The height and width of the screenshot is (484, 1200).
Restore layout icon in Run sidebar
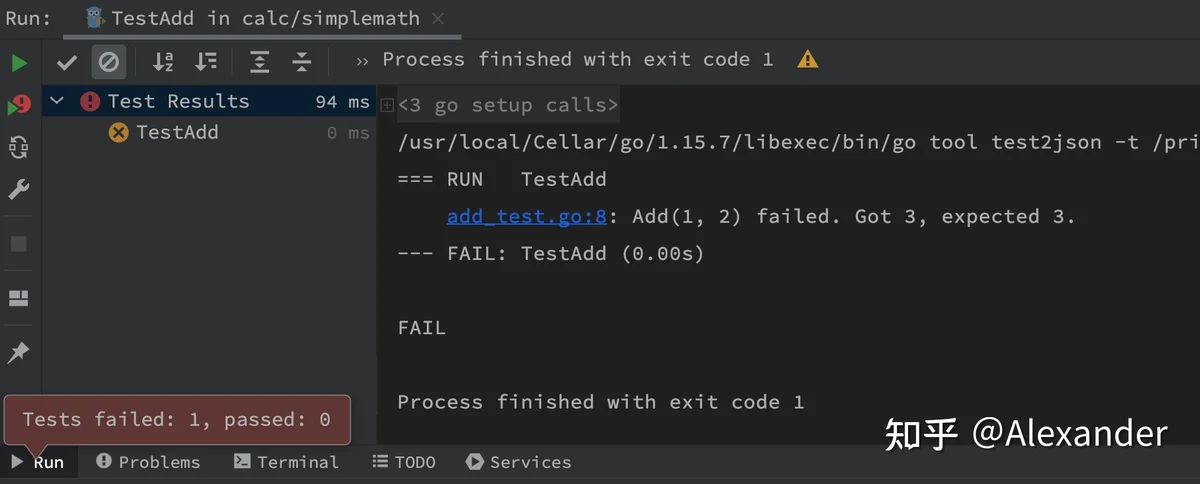[19, 298]
